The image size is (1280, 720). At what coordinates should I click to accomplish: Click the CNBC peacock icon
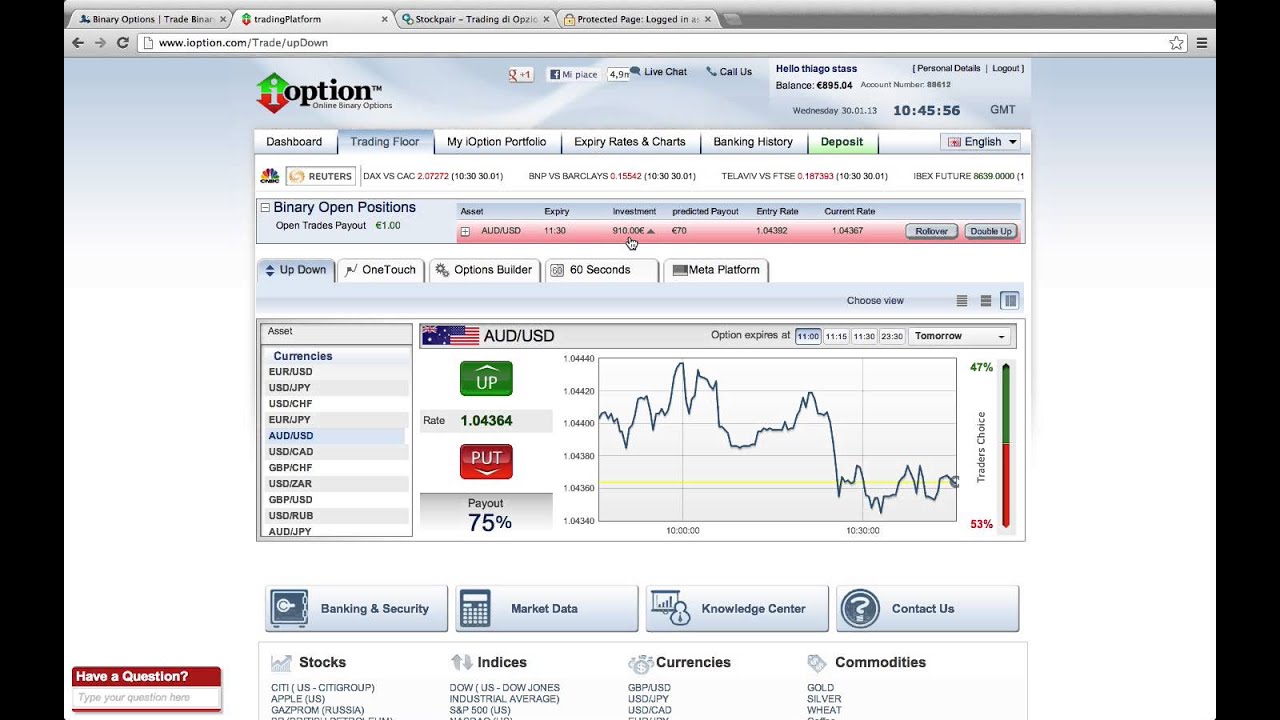(270, 176)
